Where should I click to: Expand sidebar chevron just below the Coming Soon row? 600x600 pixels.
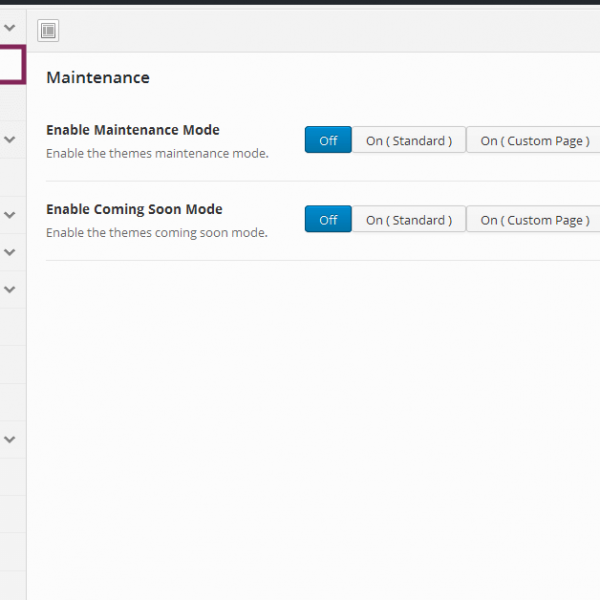click(10, 252)
